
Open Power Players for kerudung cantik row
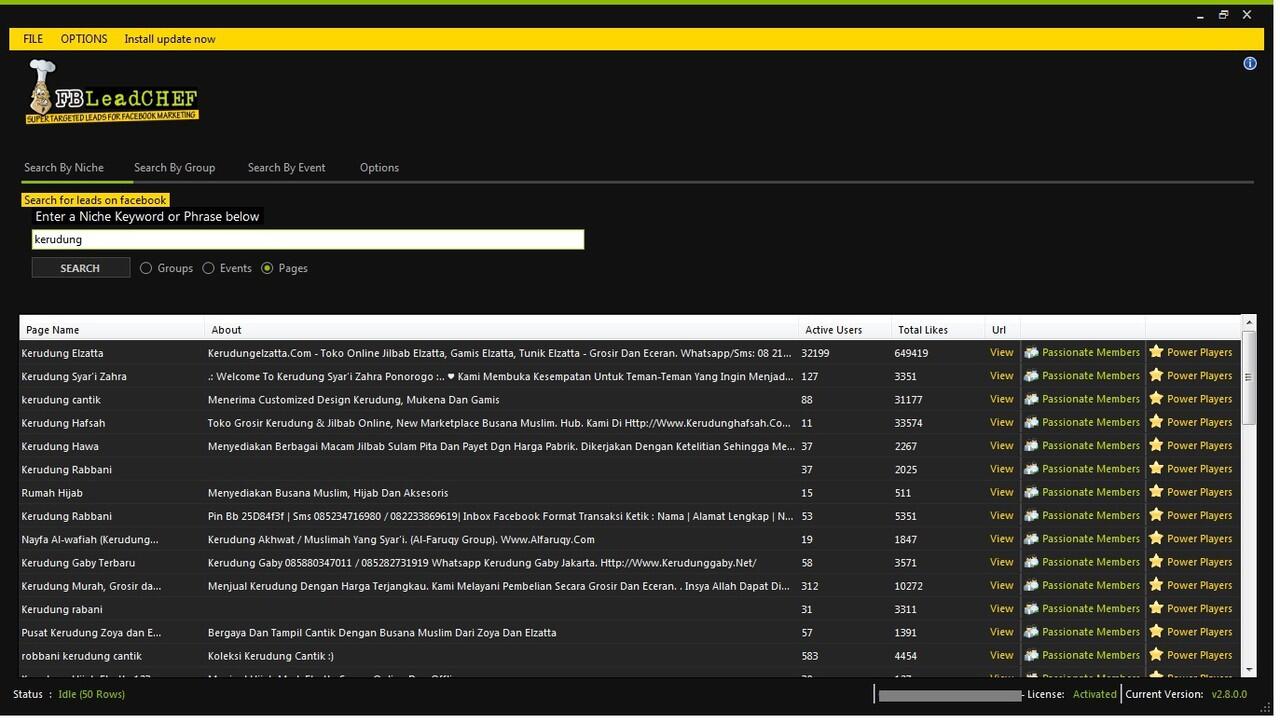tap(1190, 399)
